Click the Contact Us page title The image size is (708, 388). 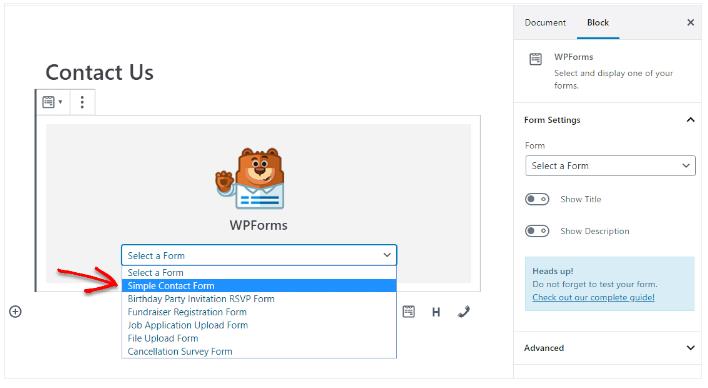click(x=100, y=72)
